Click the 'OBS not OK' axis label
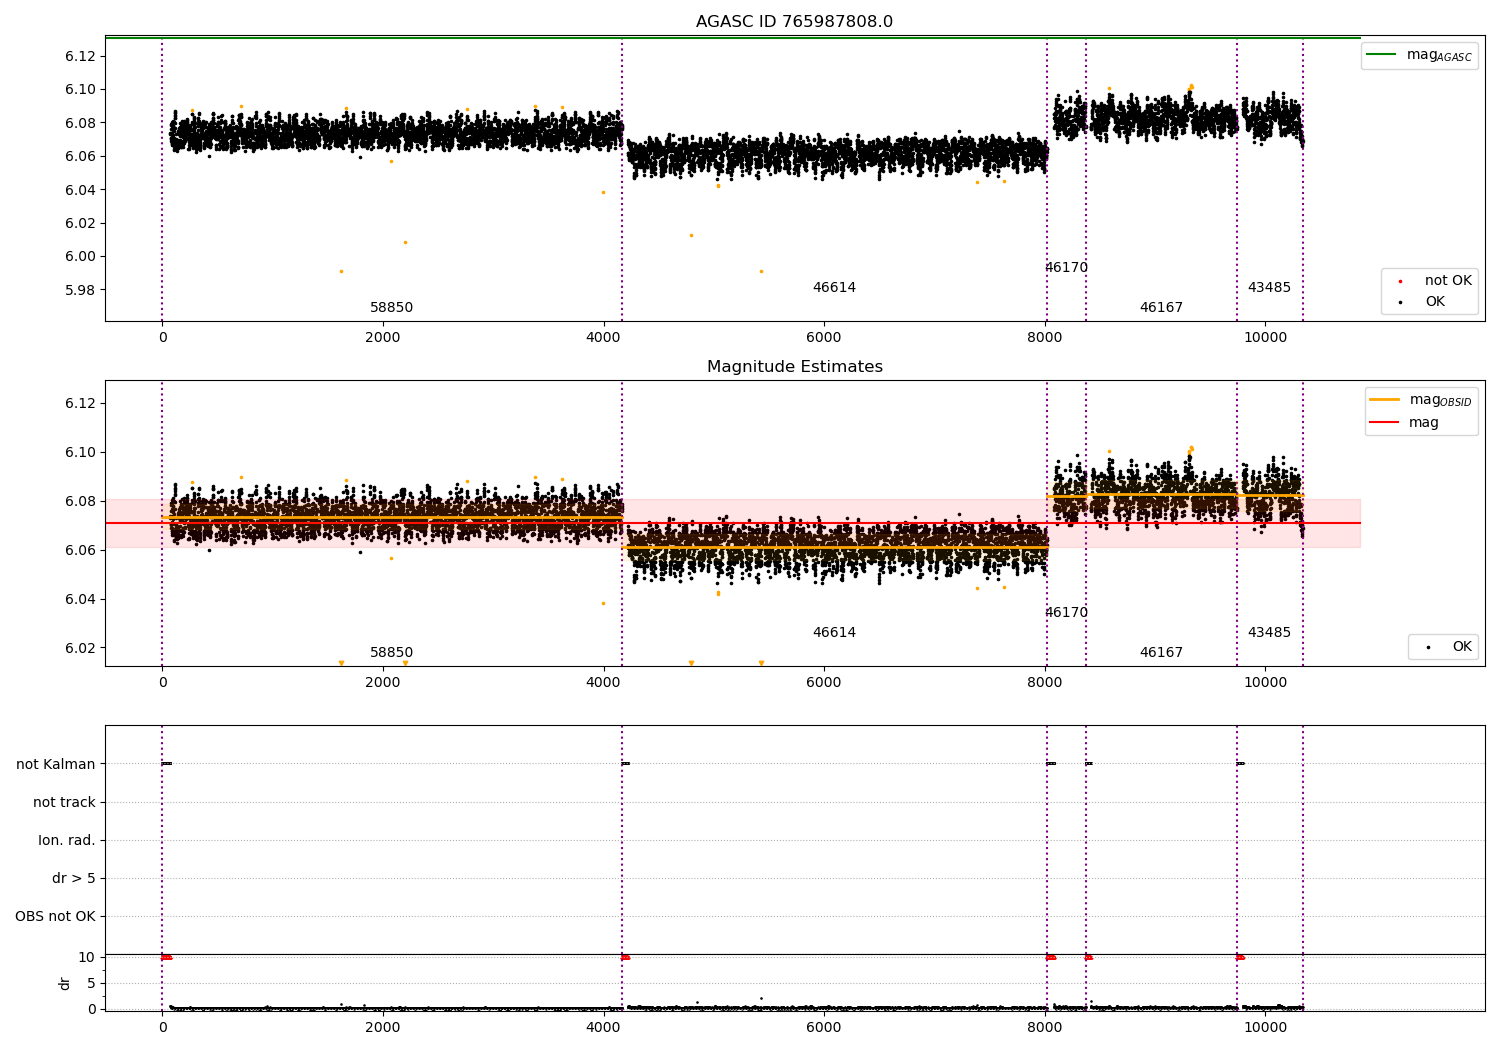Image resolution: width=1500 pixels, height=1050 pixels. (55, 916)
